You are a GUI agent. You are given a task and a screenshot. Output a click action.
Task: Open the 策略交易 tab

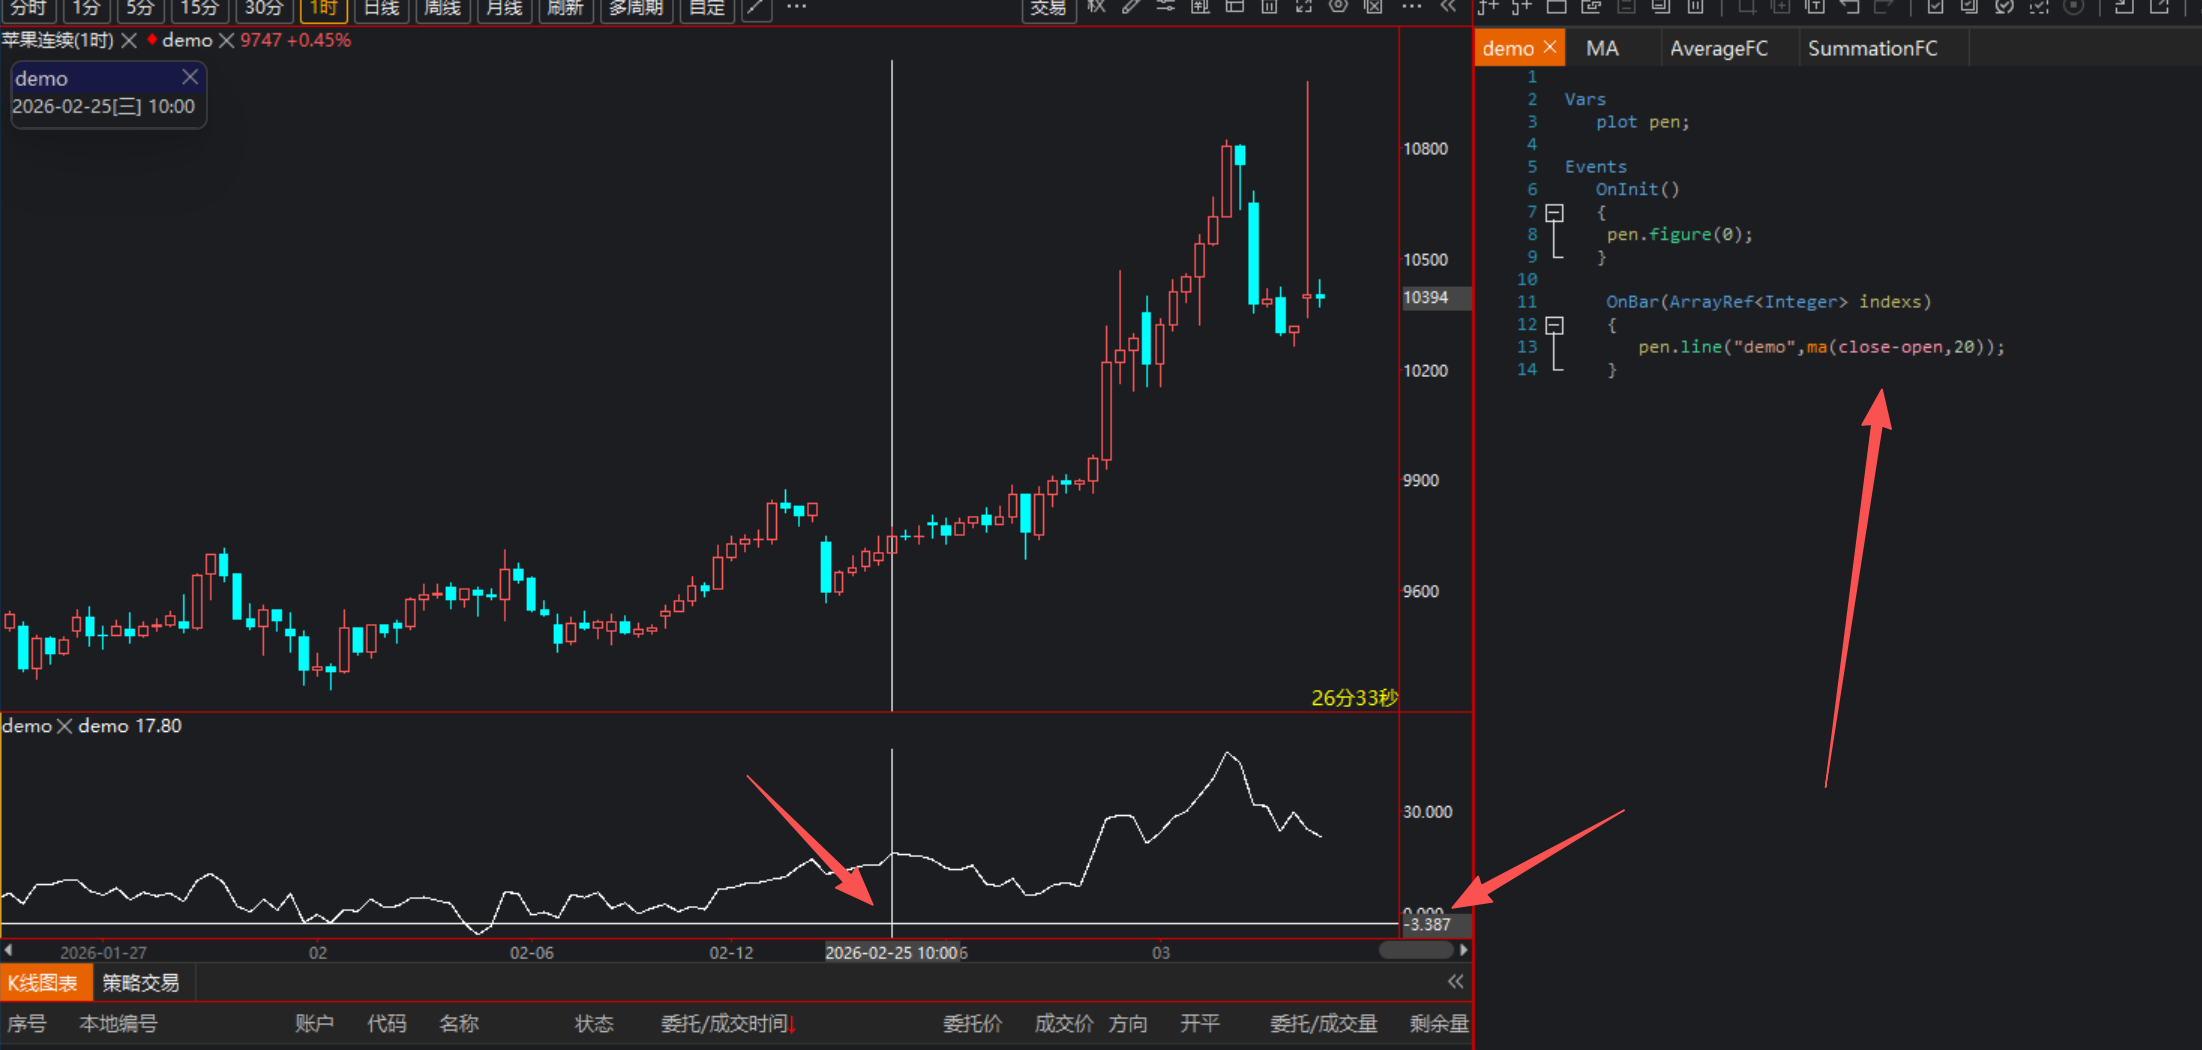[141, 983]
